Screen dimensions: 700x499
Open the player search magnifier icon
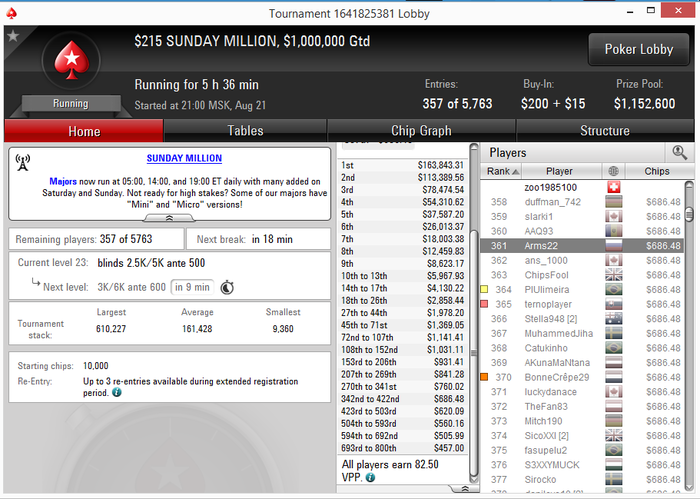(x=679, y=153)
